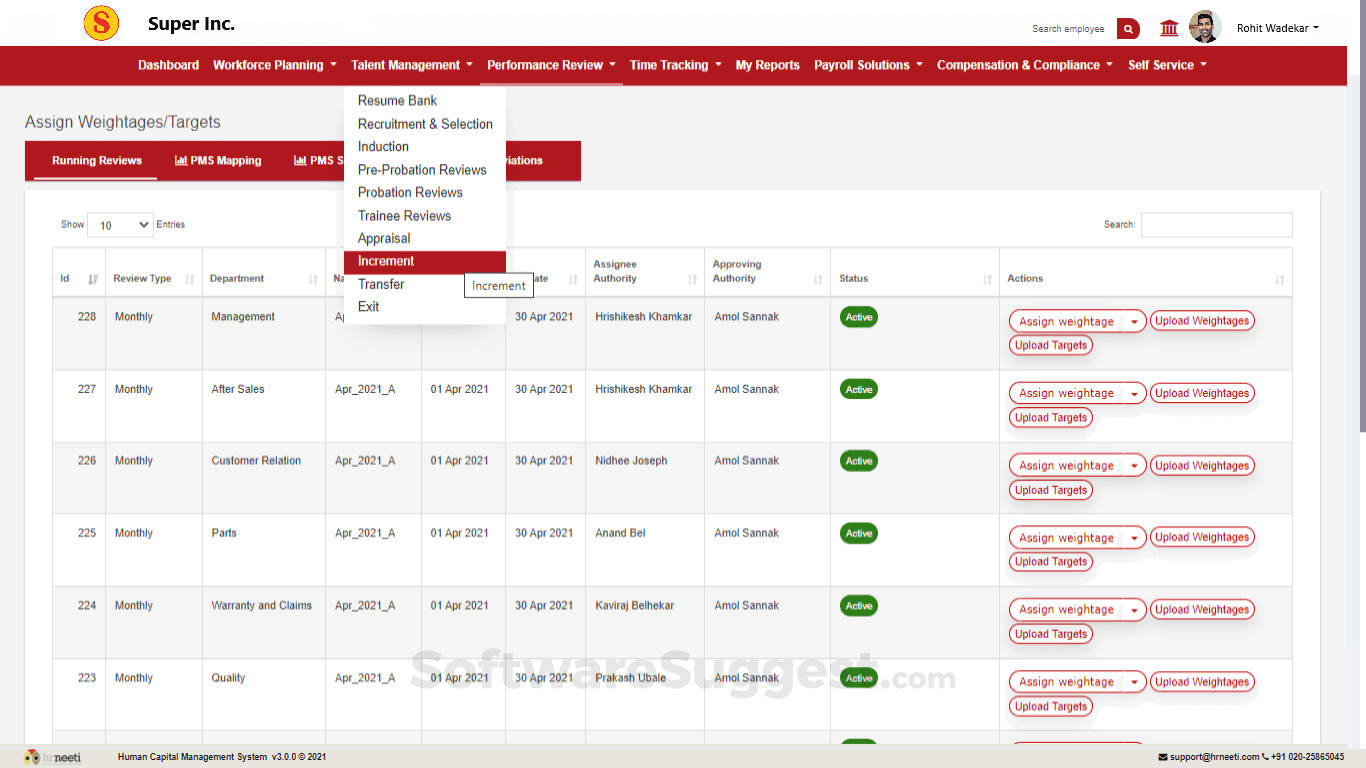Viewport: 1366px width, 768px height.
Task: Click the PMS Mapping chart icon
Action: (181, 160)
